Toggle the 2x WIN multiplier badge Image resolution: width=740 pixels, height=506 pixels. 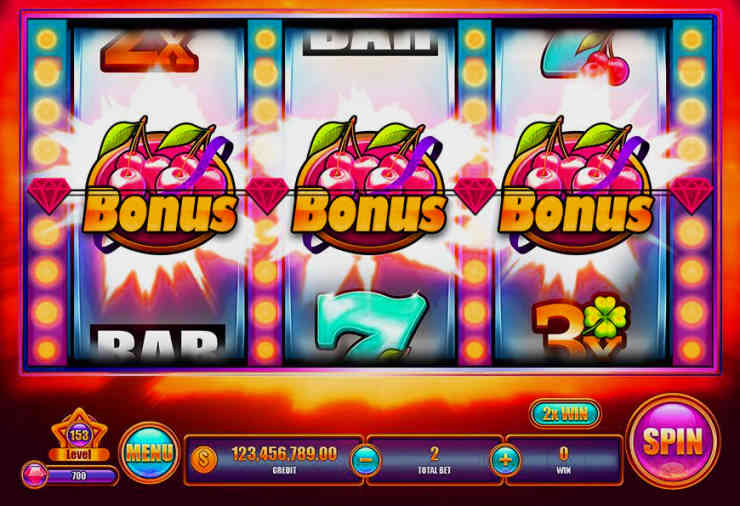(565, 414)
